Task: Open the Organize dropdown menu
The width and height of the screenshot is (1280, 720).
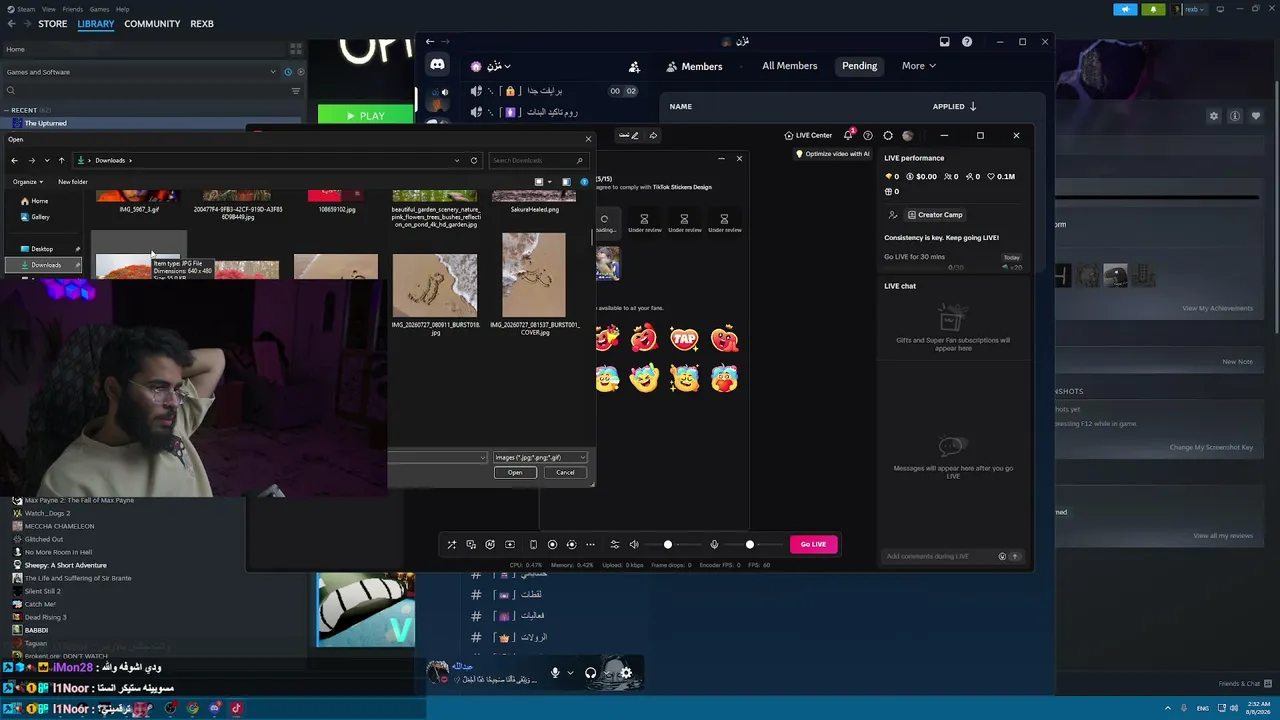Action: [x=28, y=182]
